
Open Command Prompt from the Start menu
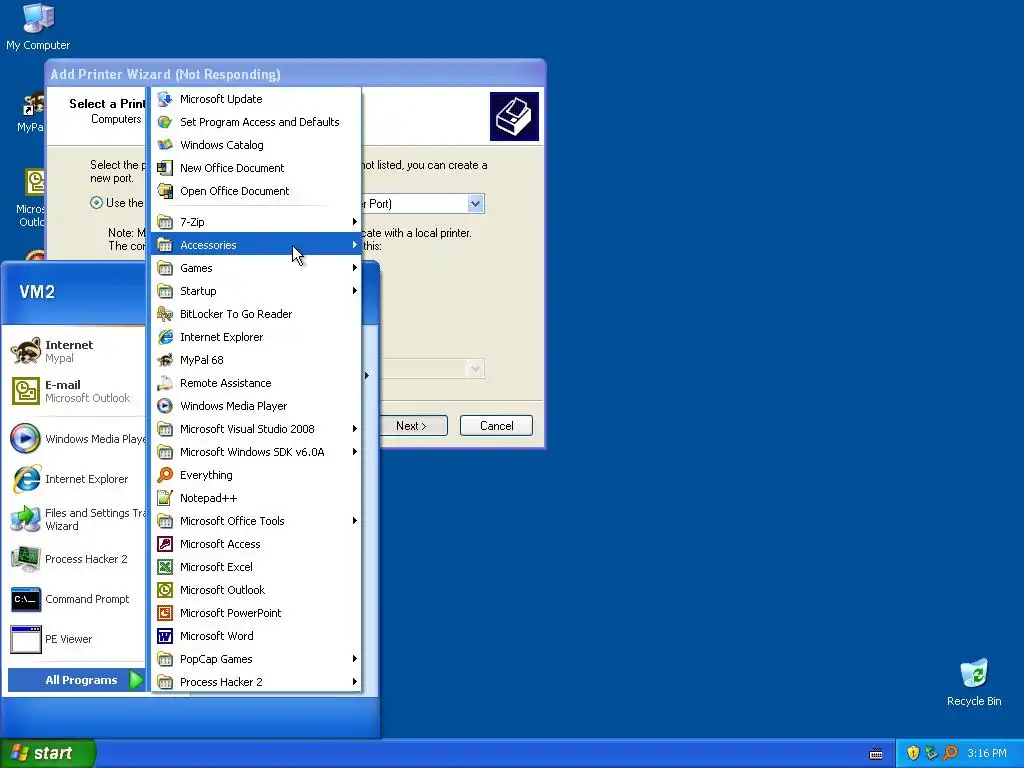[x=76, y=599]
